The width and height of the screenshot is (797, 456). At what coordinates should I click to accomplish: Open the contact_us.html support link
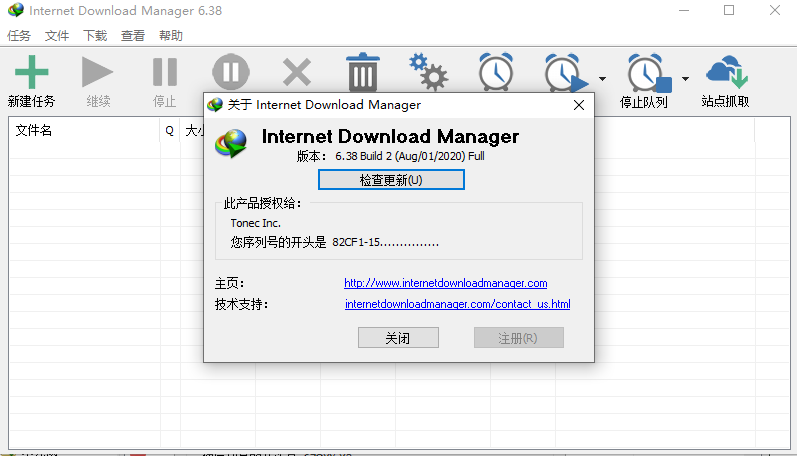click(x=457, y=304)
